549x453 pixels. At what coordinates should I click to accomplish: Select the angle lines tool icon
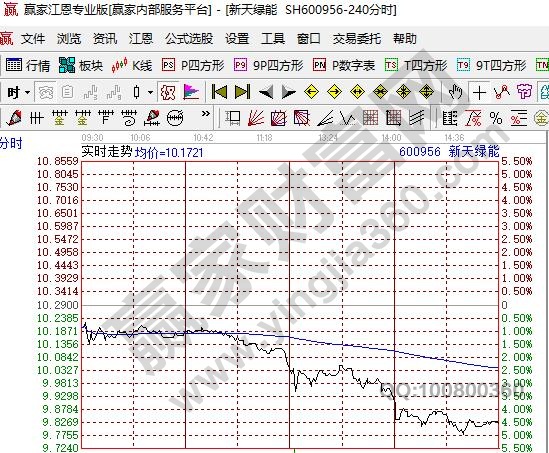tap(325, 118)
